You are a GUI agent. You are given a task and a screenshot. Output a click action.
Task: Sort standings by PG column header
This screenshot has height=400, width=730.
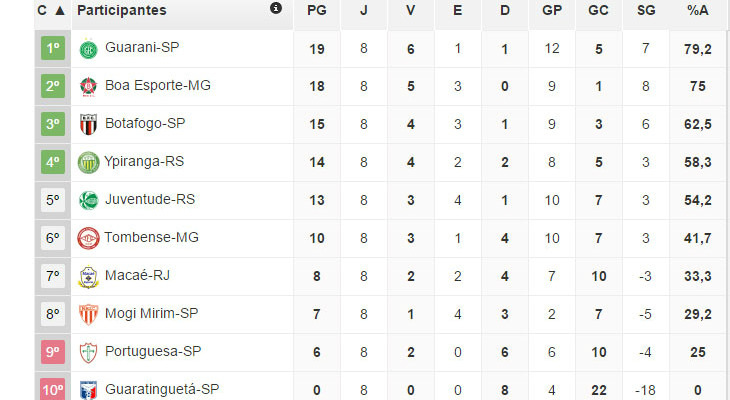click(x=317, y=10)
